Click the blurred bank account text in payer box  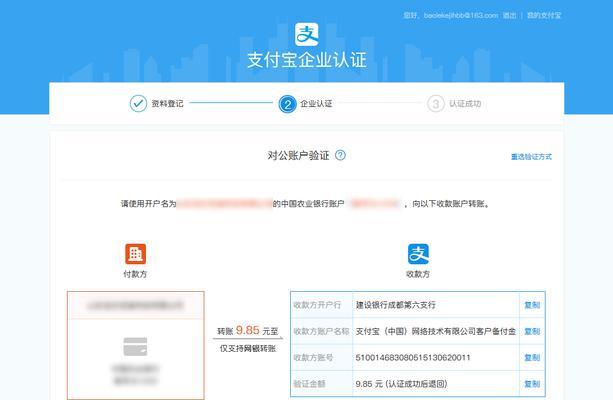pyautogui.click(x=135, y=375)
